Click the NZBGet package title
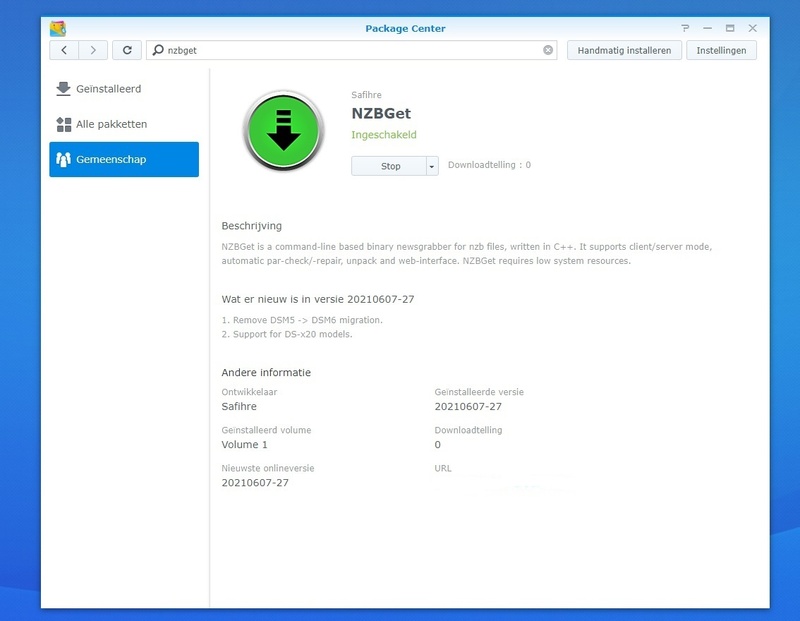This screenshot has width=800, height=621. (x=381, y=113)
